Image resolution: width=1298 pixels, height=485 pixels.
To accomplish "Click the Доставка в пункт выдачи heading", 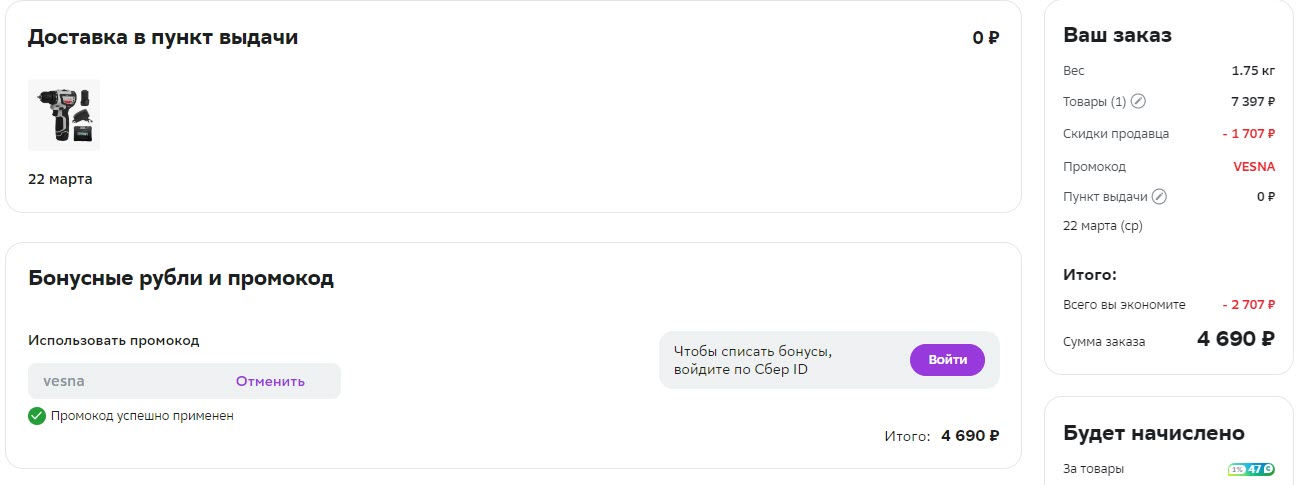I will 163,38.
